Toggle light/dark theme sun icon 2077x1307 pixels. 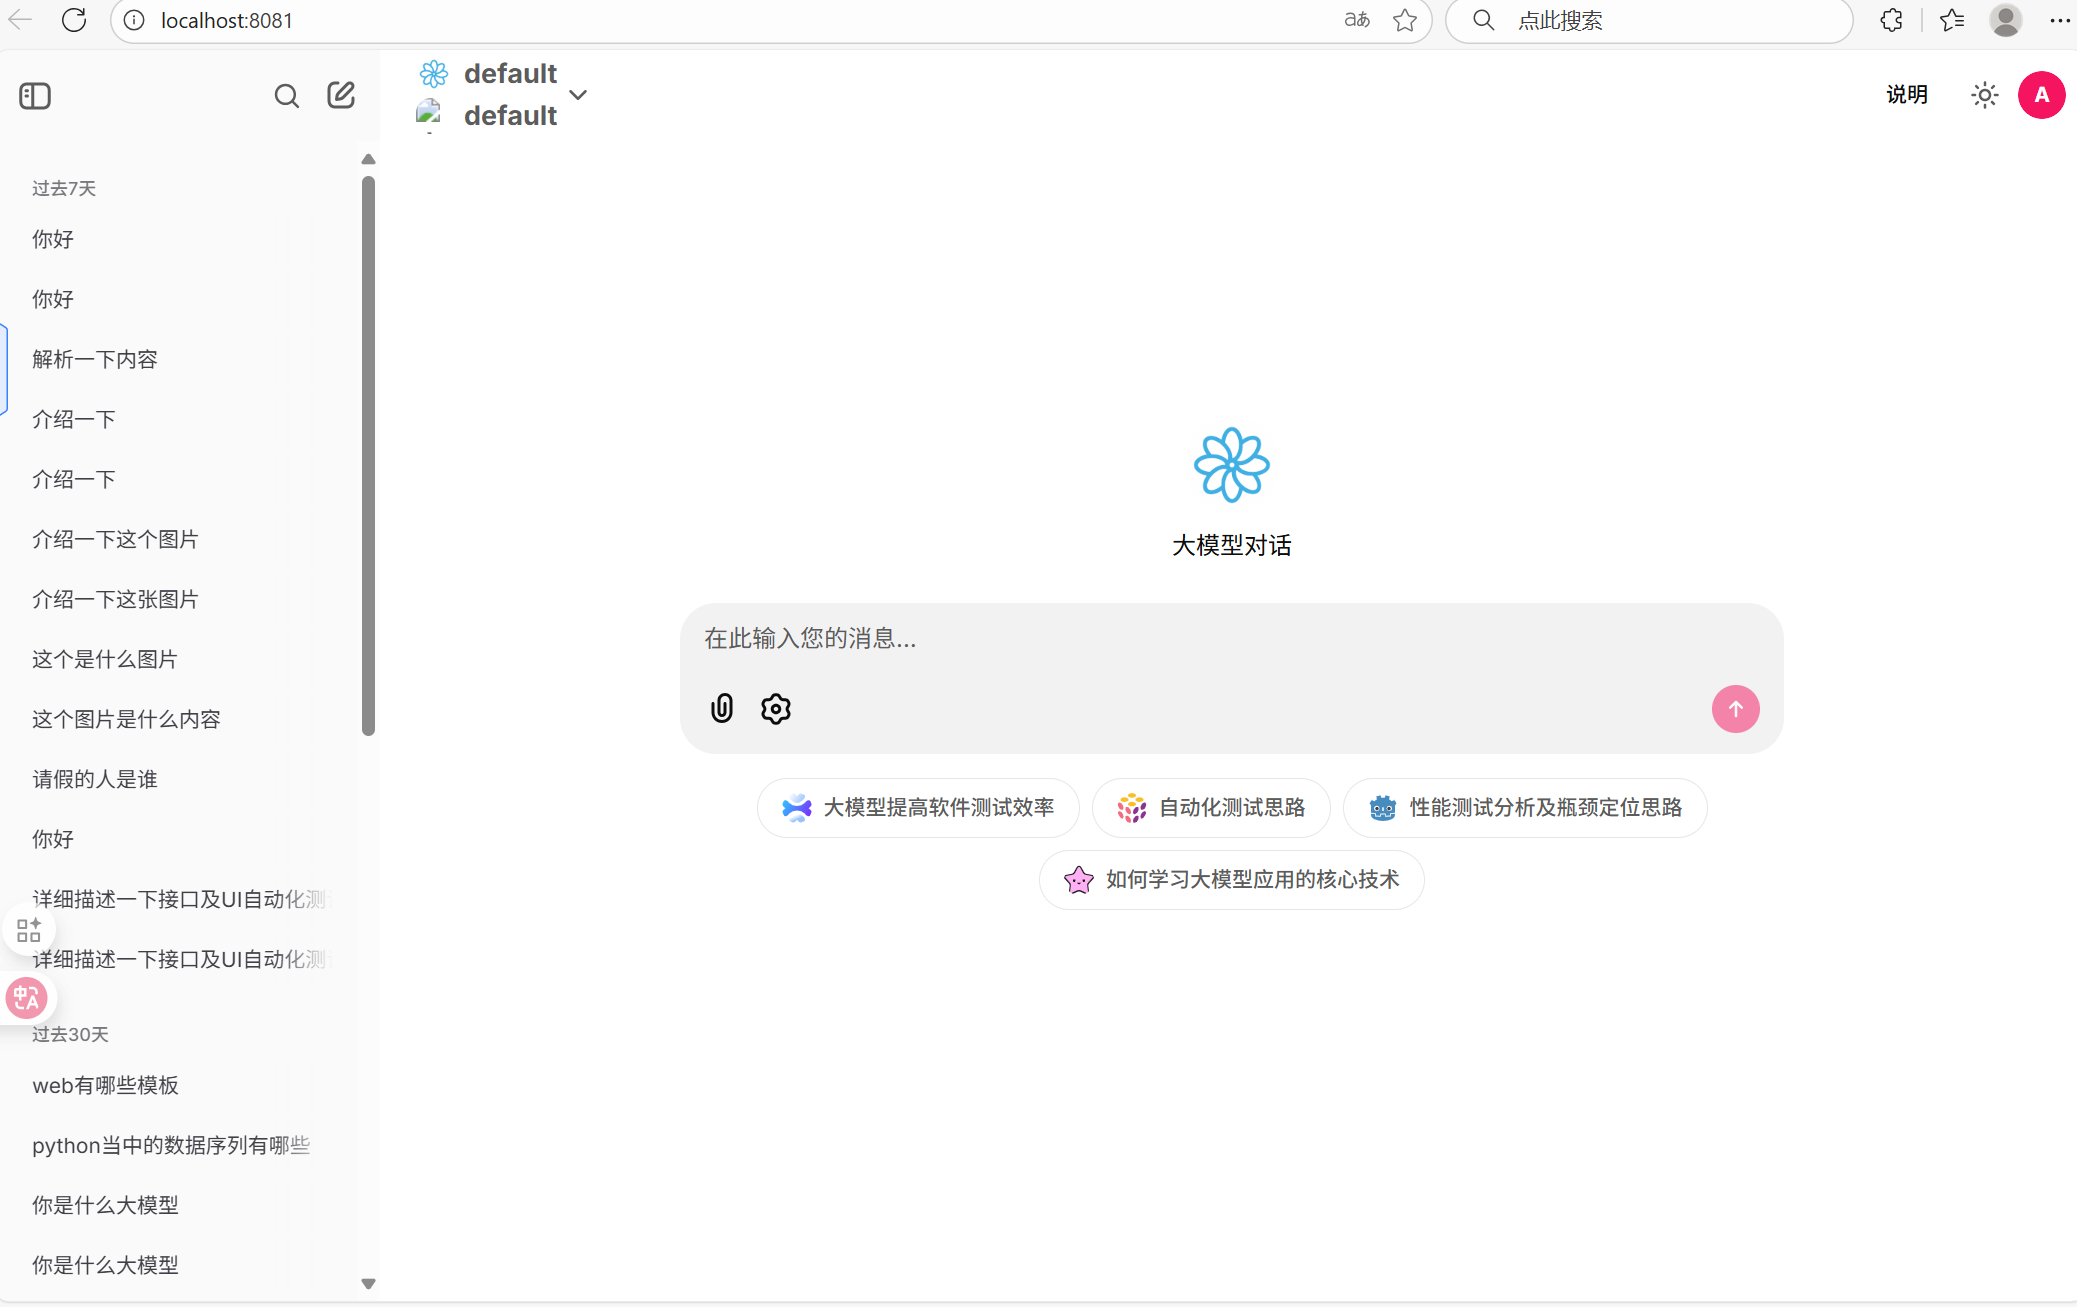(x=1984, y=95)
